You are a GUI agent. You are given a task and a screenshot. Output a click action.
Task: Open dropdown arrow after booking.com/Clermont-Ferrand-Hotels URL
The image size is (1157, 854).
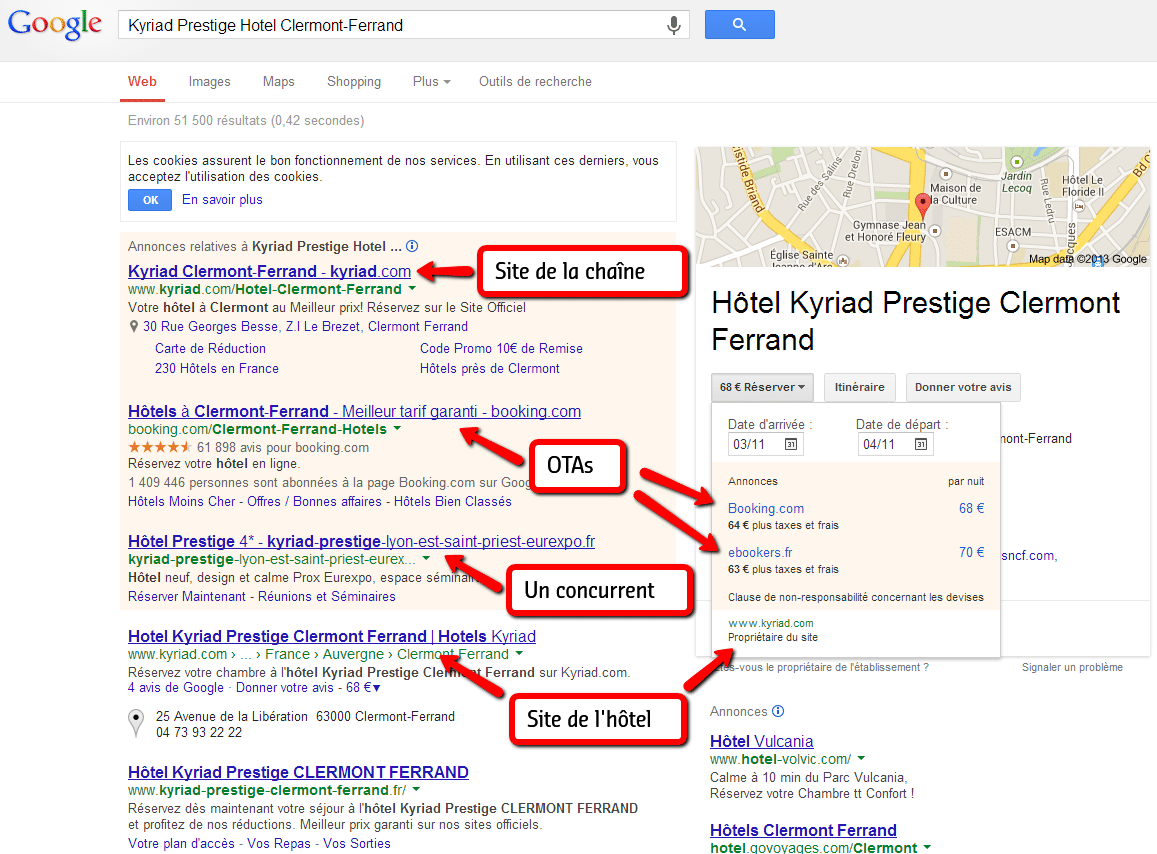397,428
